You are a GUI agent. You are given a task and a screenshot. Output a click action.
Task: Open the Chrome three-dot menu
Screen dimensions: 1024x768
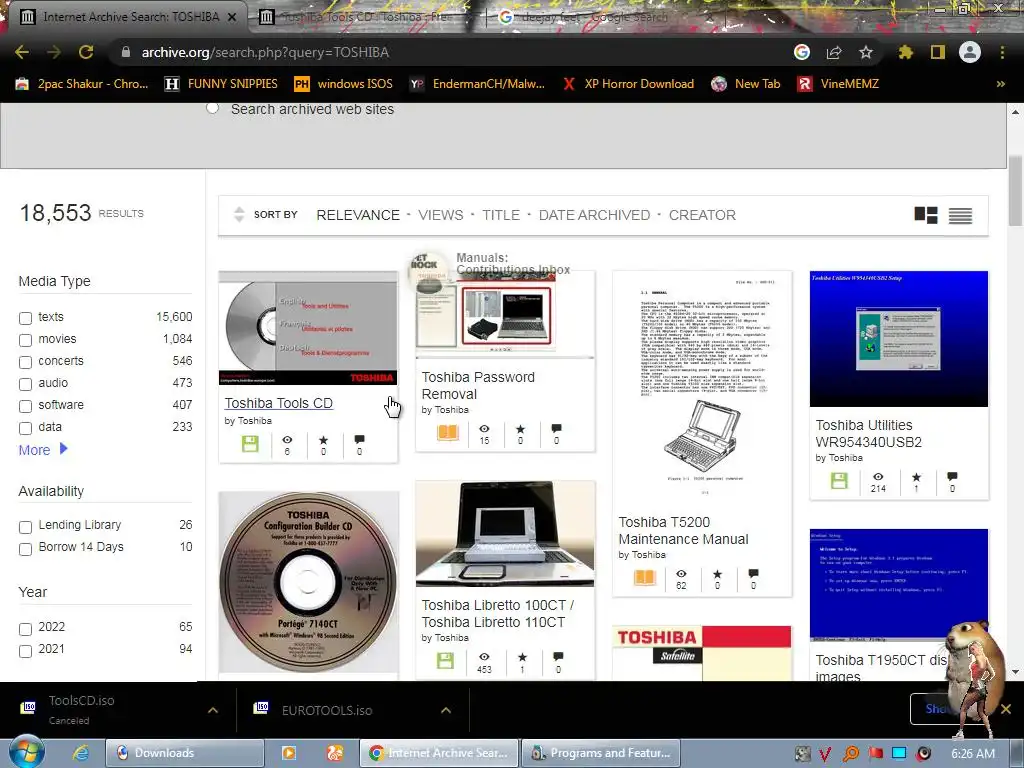click(1002, 52)
